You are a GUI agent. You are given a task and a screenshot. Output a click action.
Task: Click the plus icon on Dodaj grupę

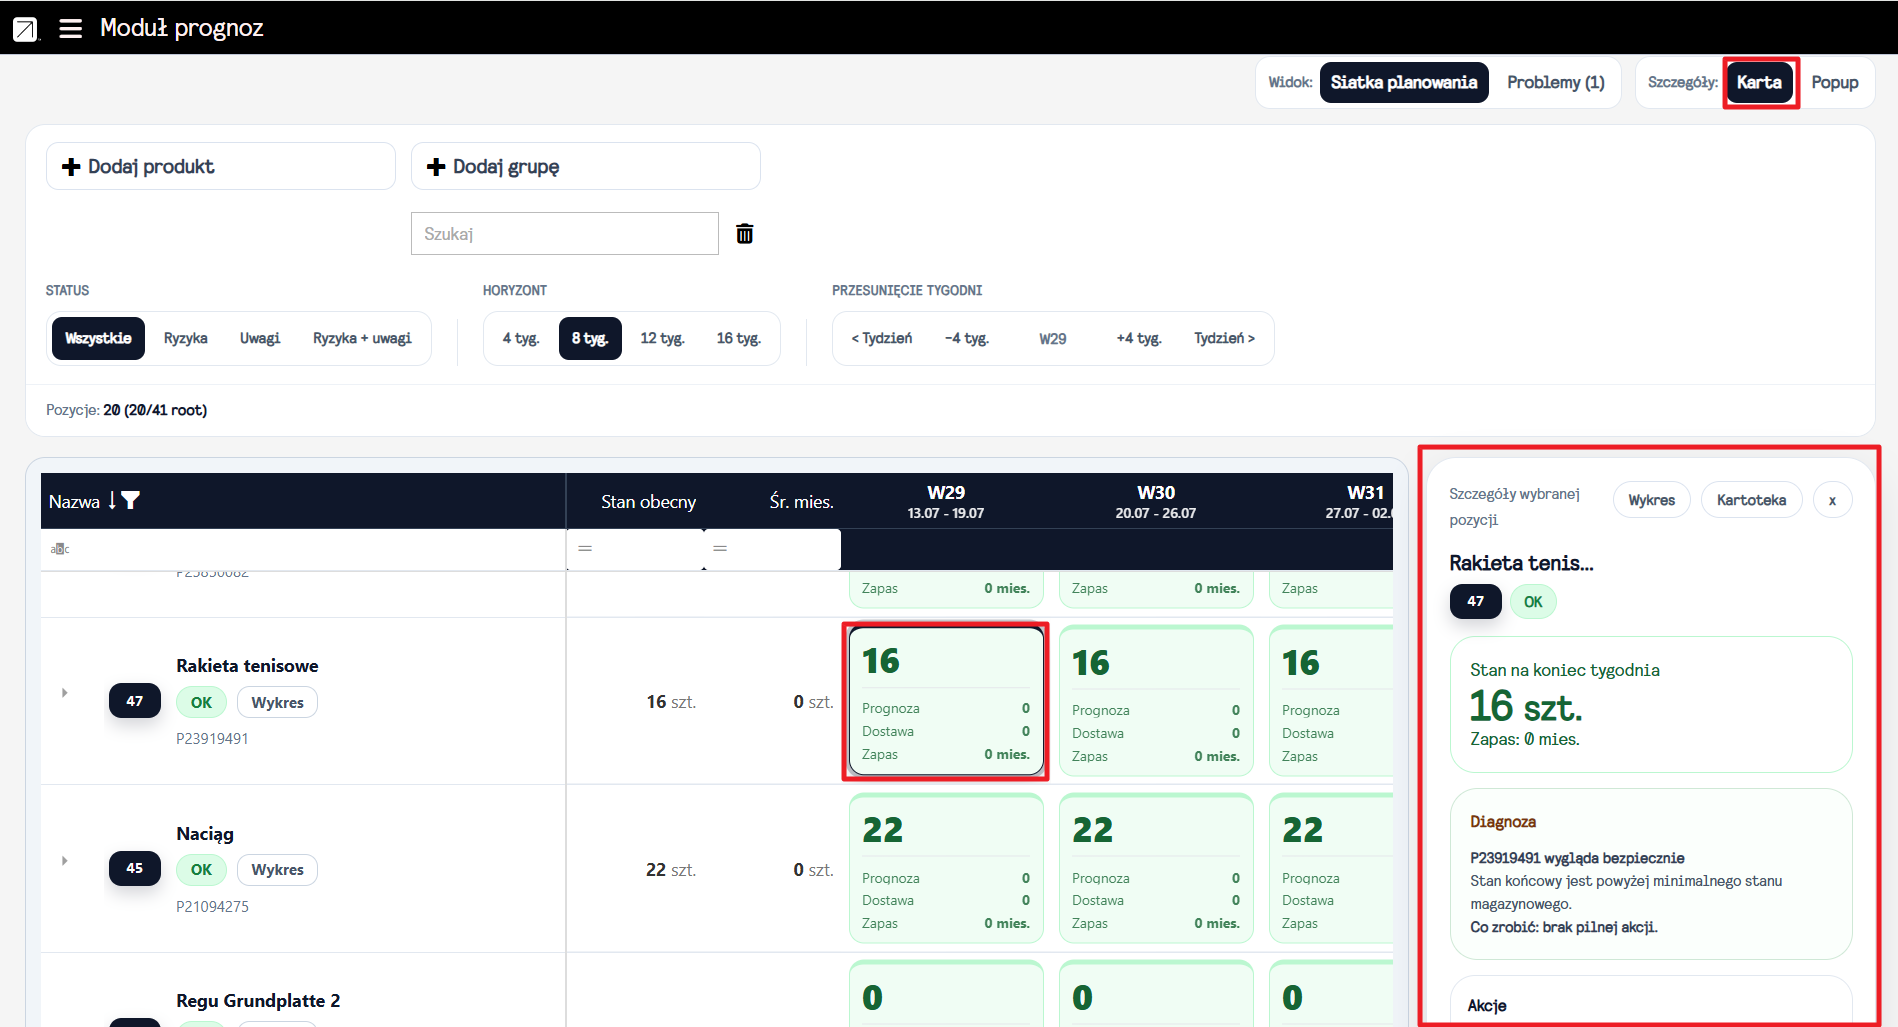[436, 167]
